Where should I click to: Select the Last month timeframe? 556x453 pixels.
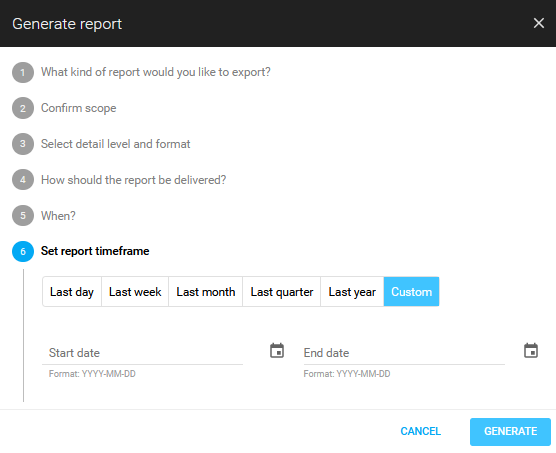(x=206, y=292)
